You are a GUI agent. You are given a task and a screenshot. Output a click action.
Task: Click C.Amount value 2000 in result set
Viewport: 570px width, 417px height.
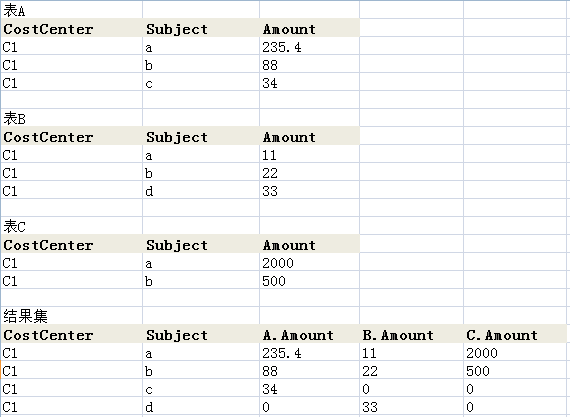click(515, 352)
